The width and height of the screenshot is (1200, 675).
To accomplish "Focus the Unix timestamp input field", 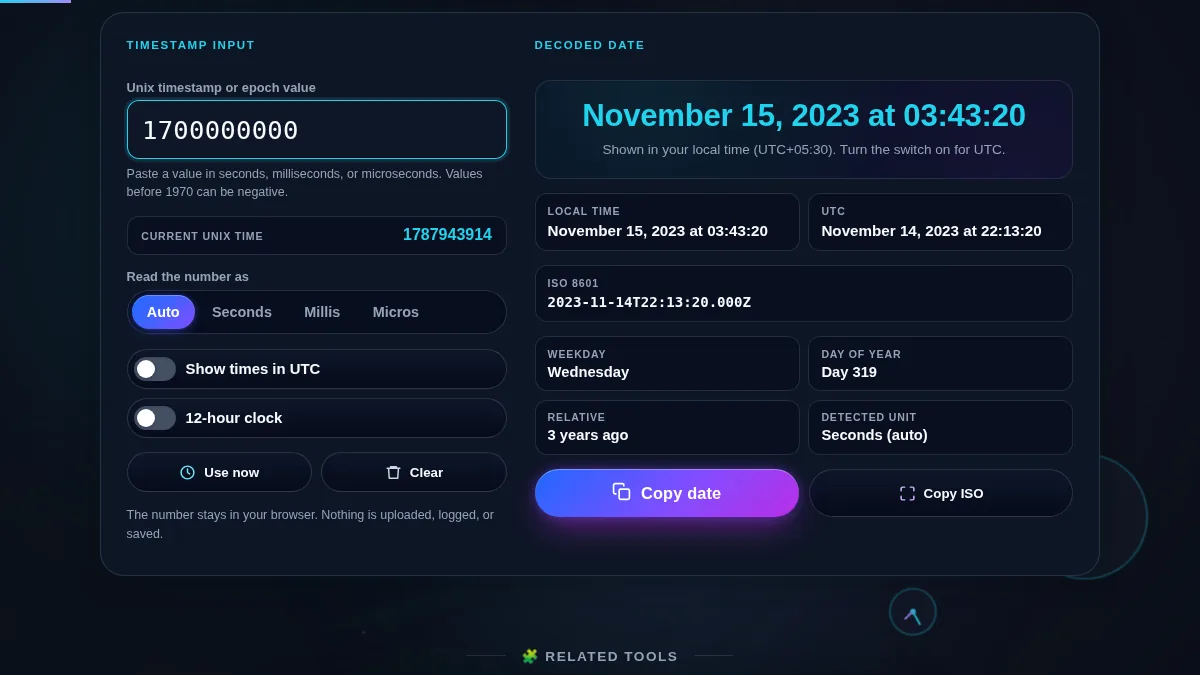I will pos(317,130).
